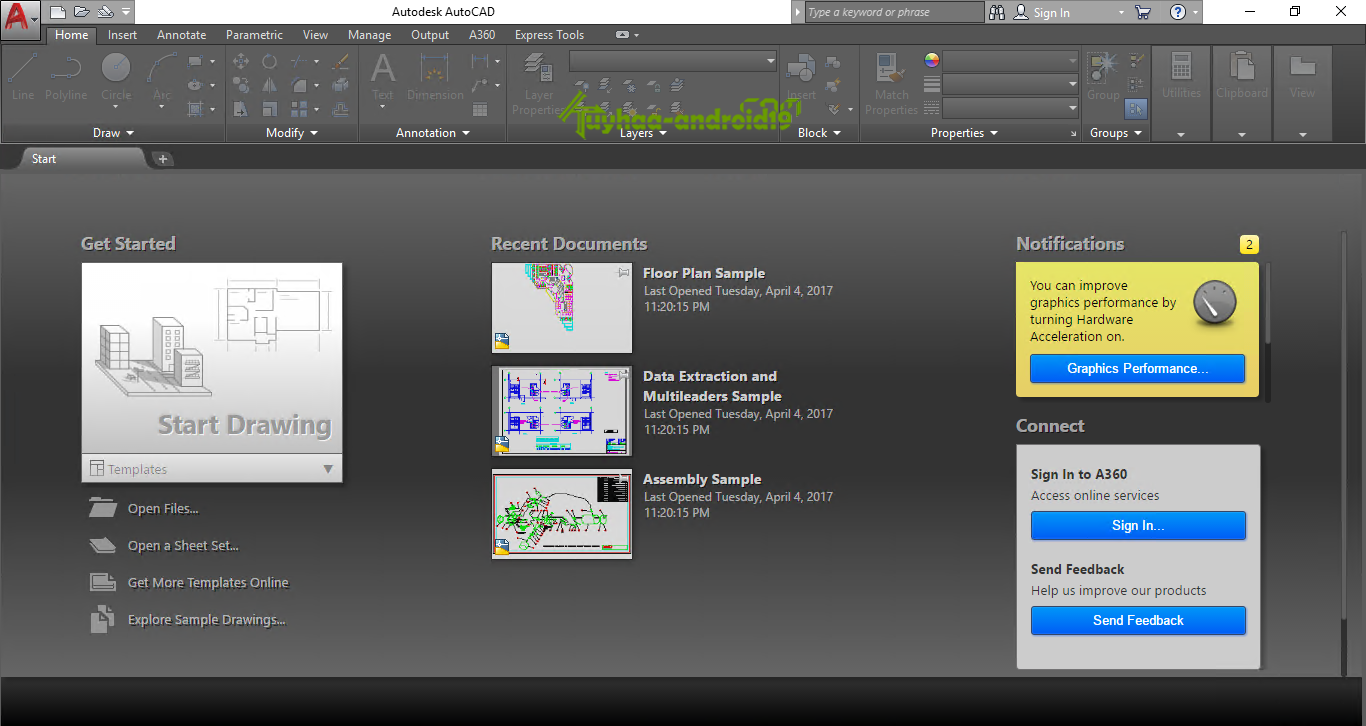The image size is (1366, 726).
Task: Click the Insert block tool
Action: (801, 76)
